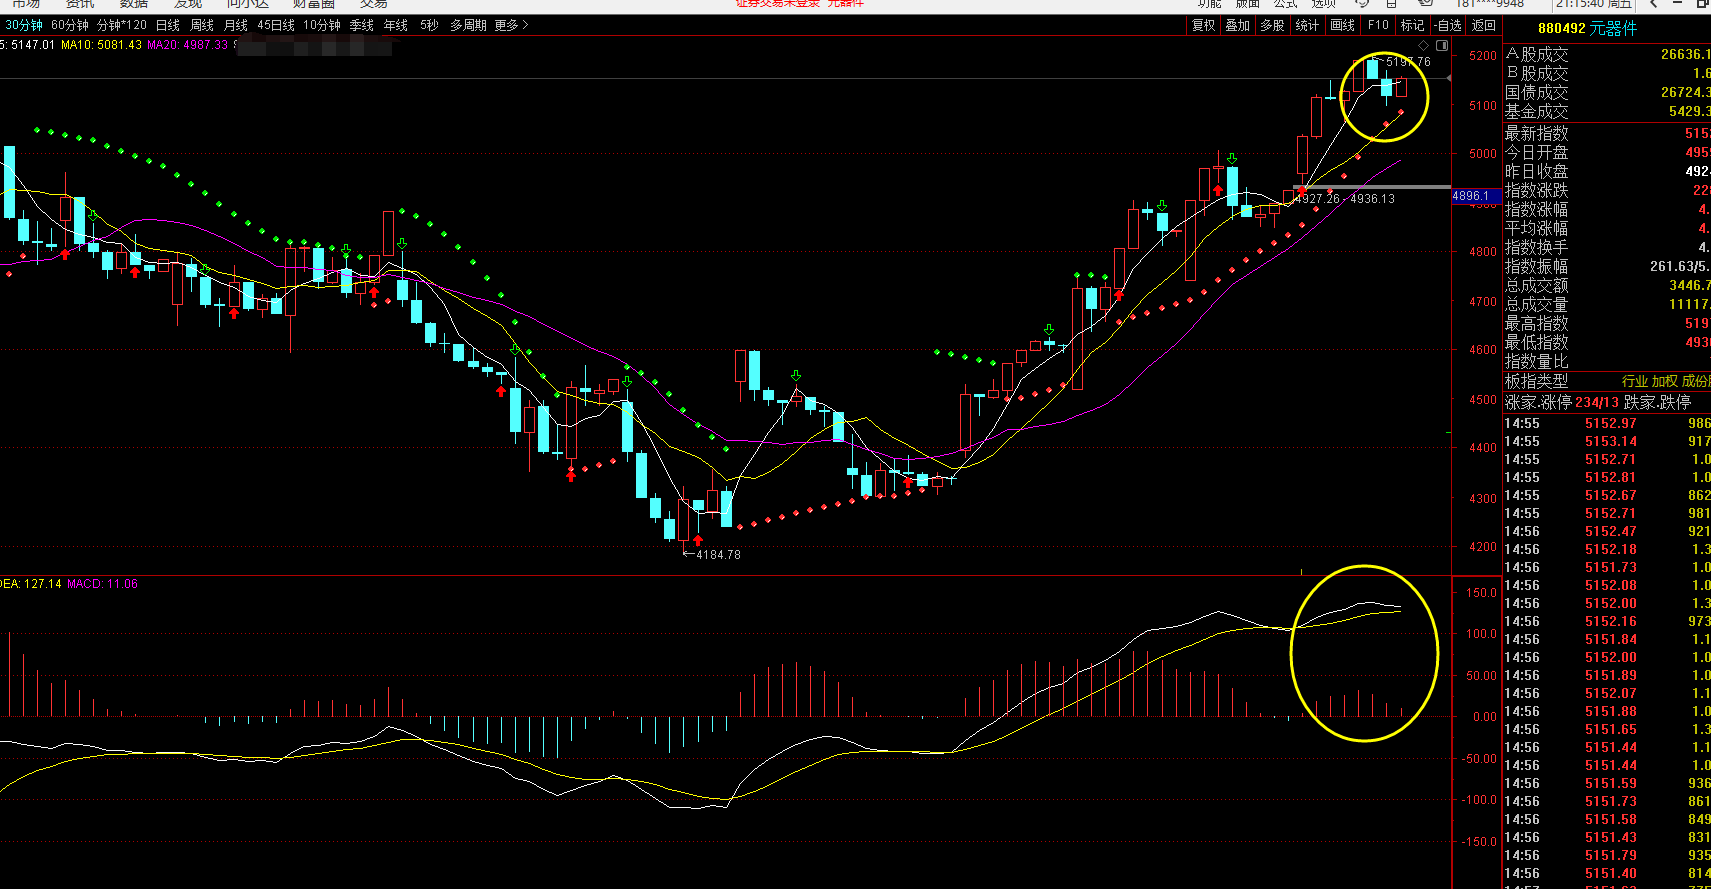This screenshot has height=889, width=1711.
Task: Select the 5秒 period tab
Action: (429, 25)
